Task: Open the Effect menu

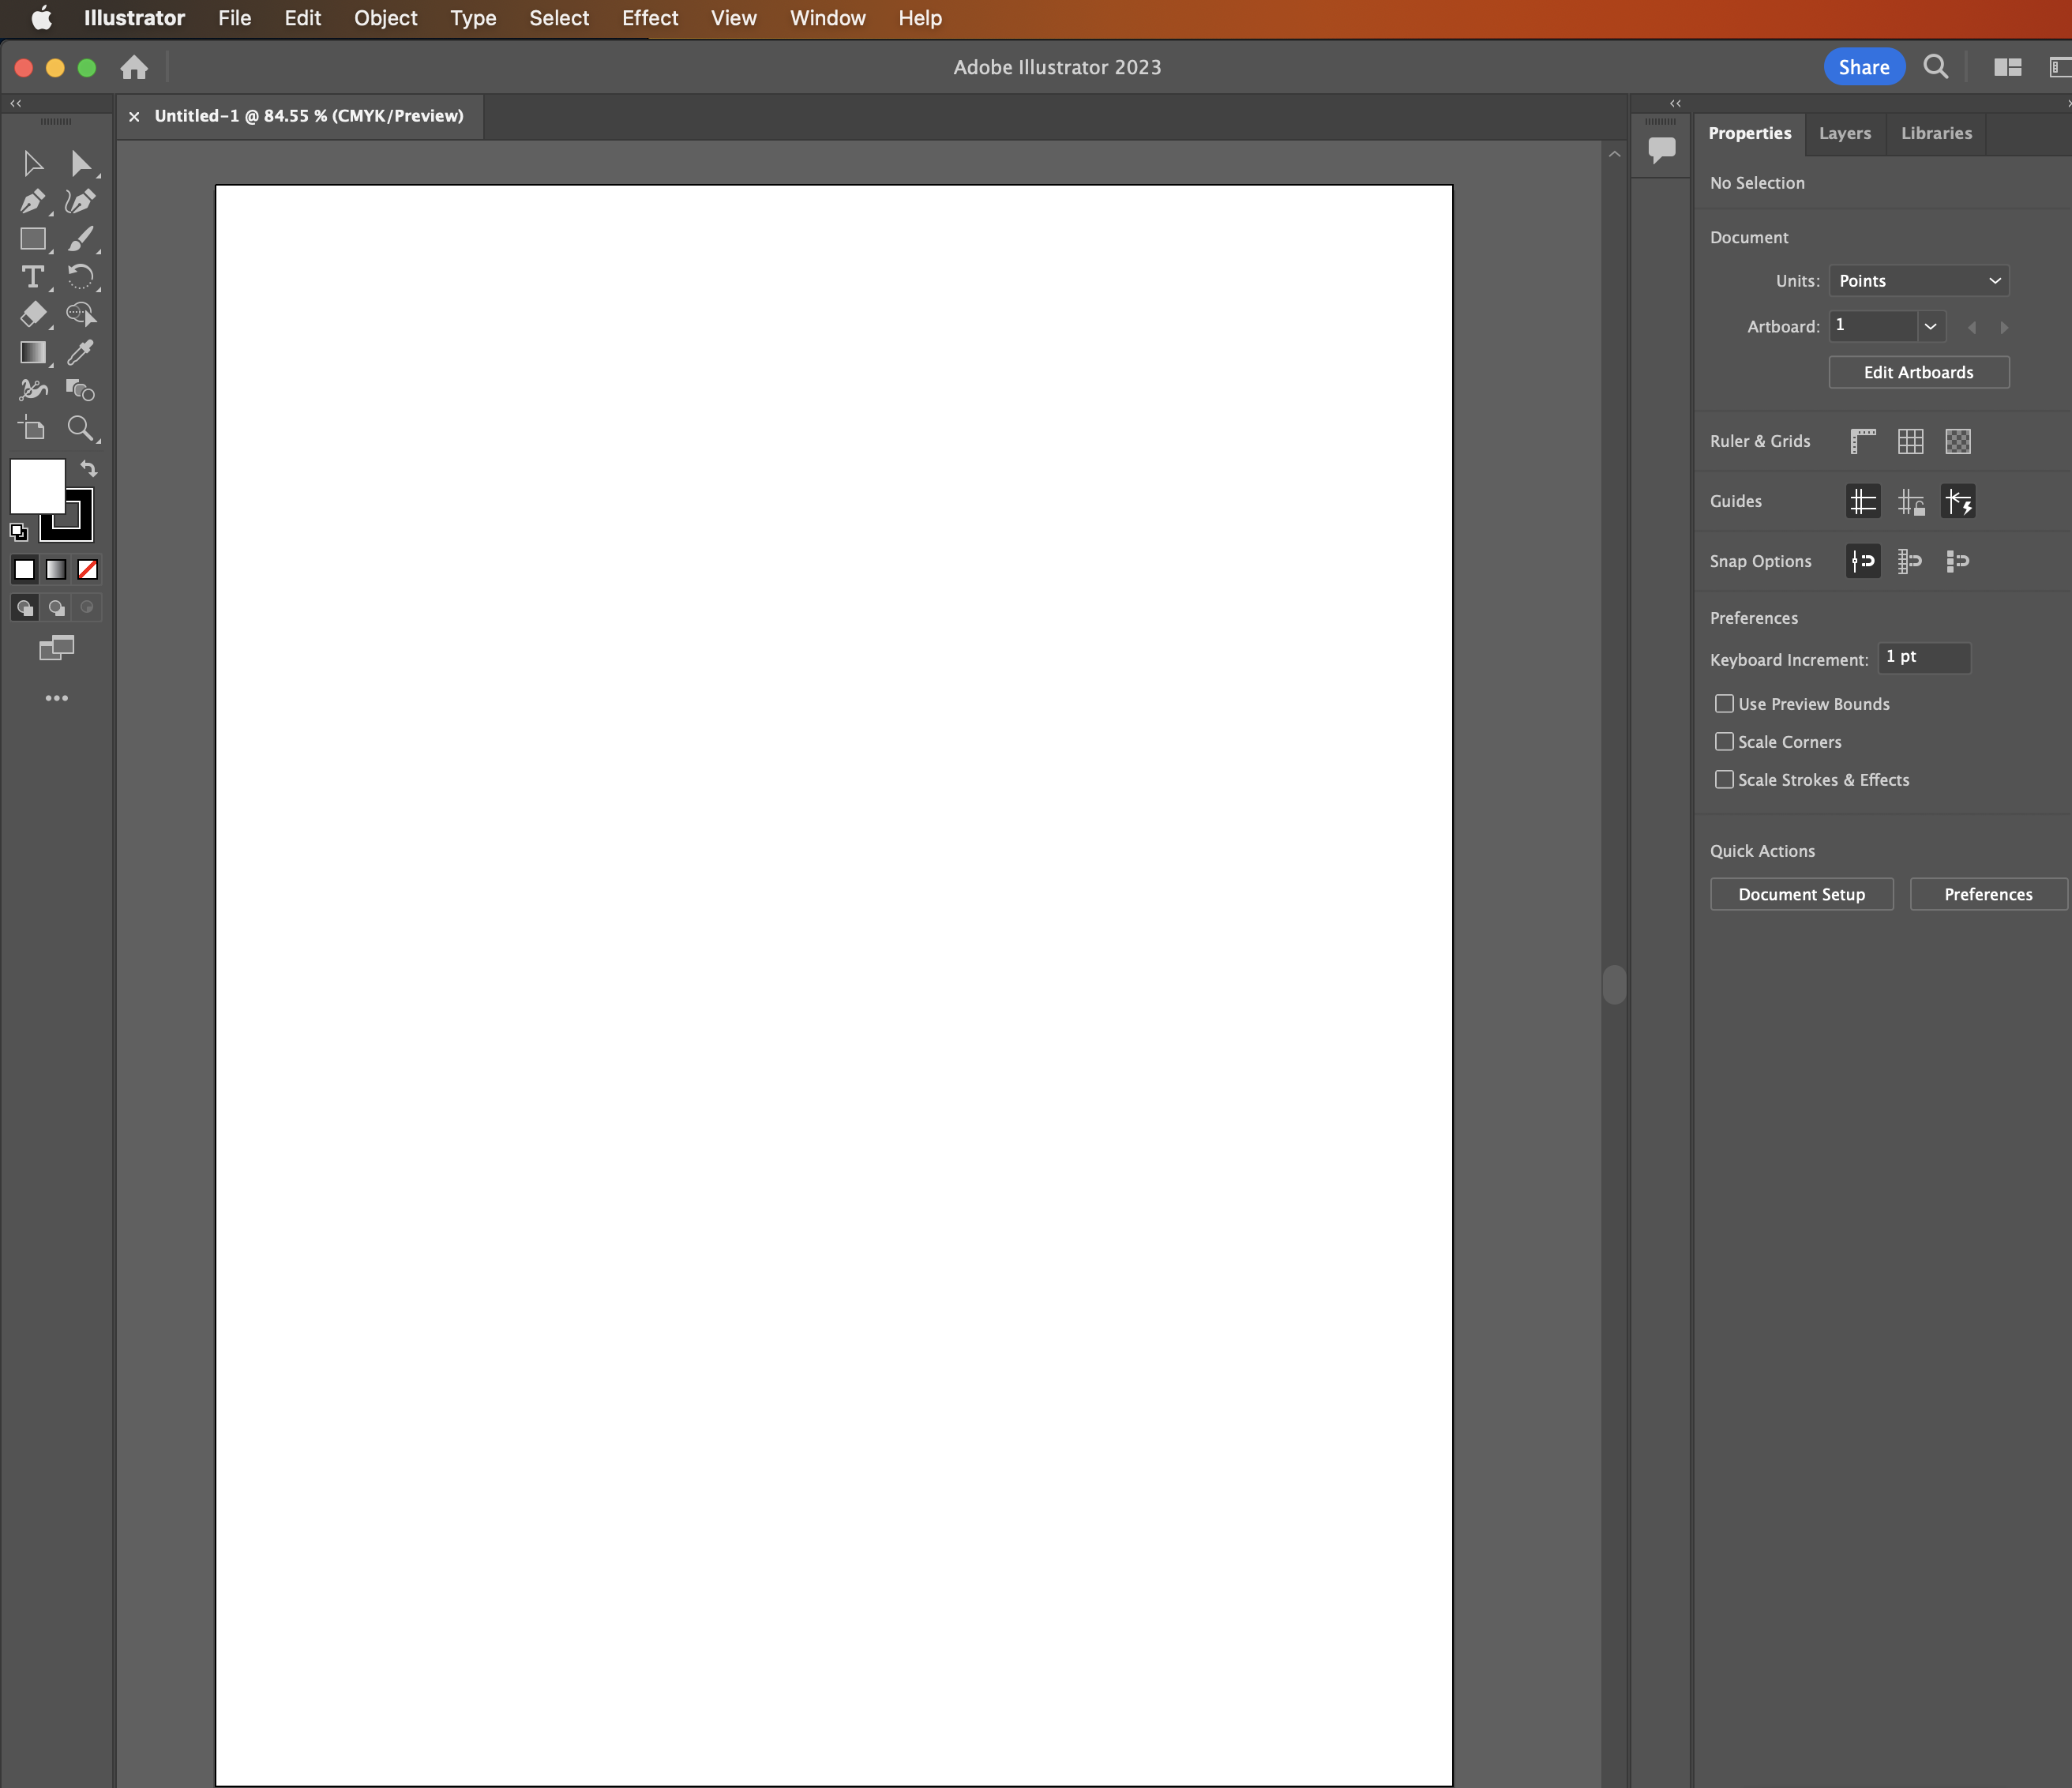Action: 649,18
